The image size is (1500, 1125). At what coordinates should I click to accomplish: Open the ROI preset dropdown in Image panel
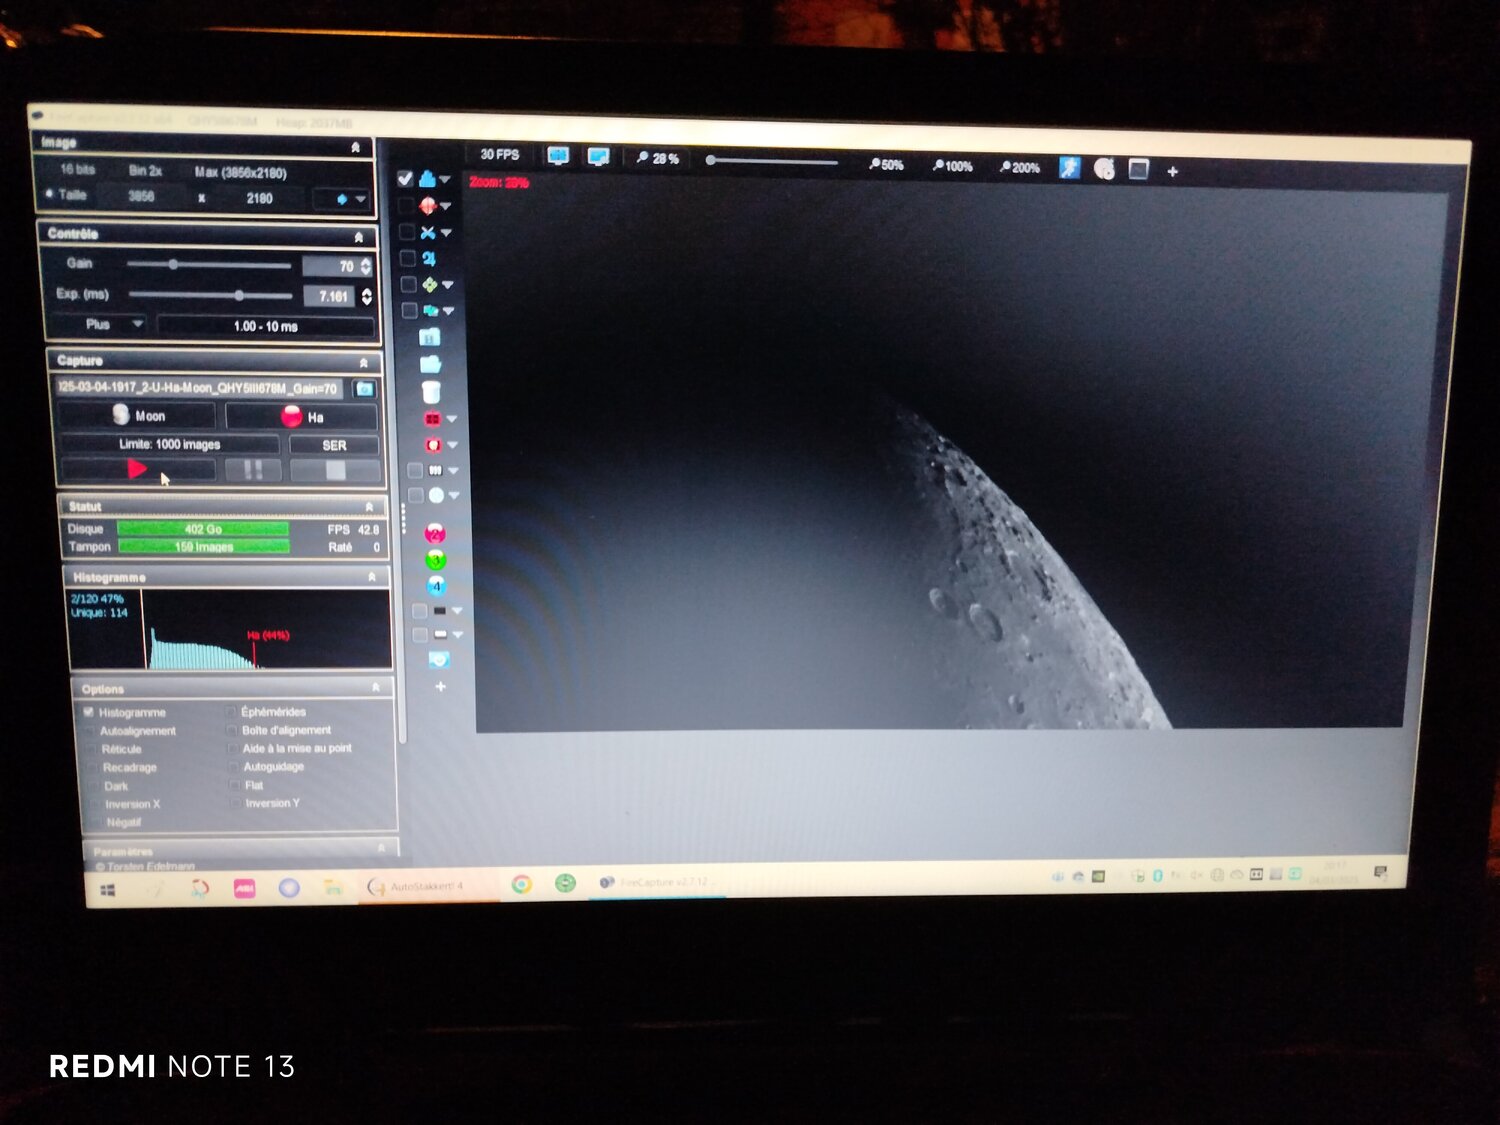coord(344,199)
